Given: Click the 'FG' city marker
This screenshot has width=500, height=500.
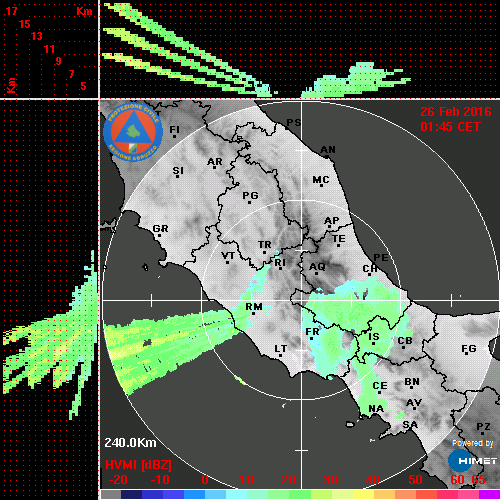Looking at the screenshot, I should click(x=469, y=349).
